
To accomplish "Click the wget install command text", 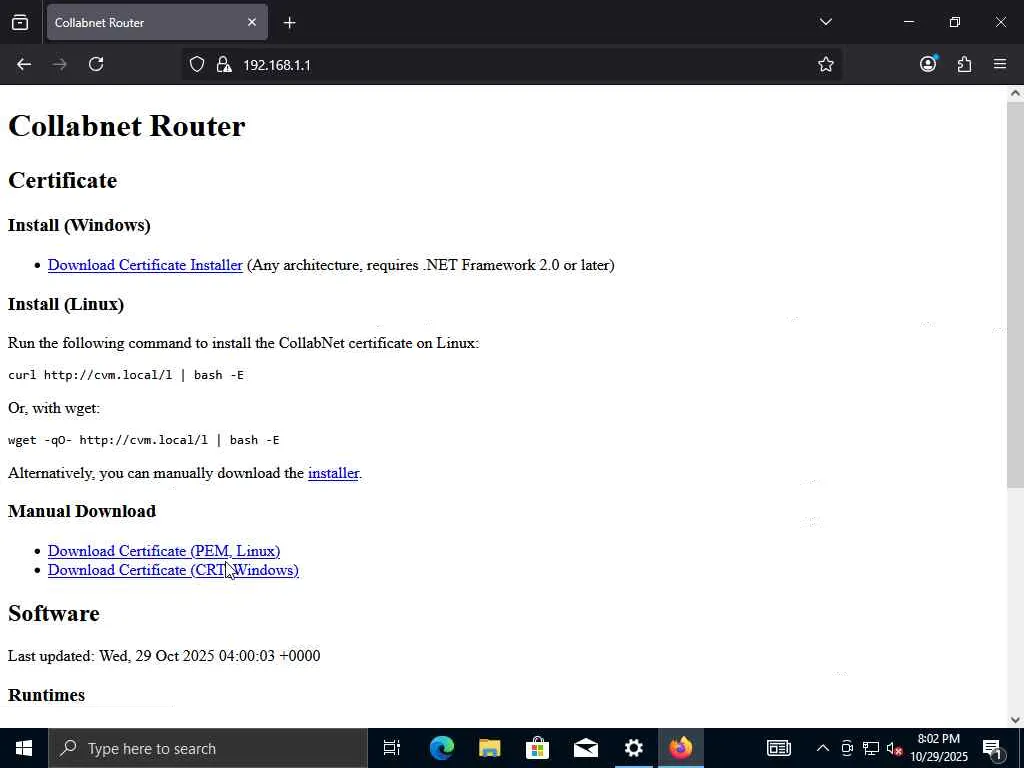I will (144, 440).
